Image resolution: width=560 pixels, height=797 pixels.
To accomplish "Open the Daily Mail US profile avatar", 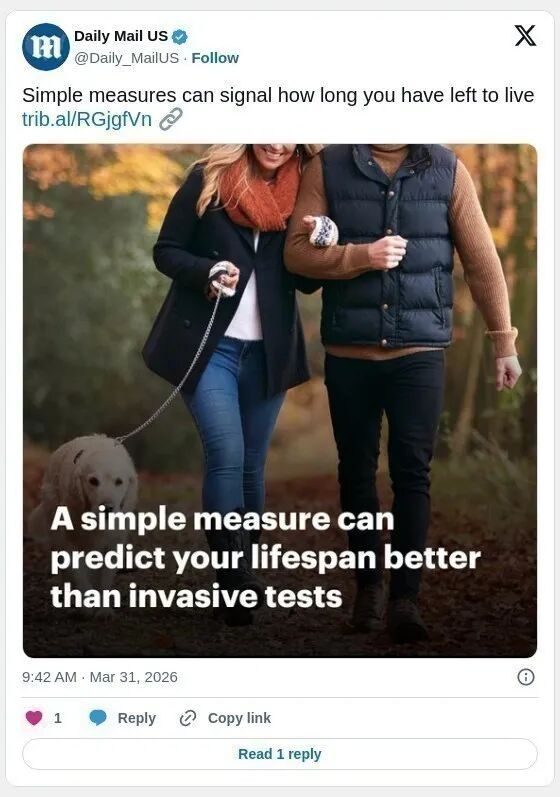I will coord(46,47).
